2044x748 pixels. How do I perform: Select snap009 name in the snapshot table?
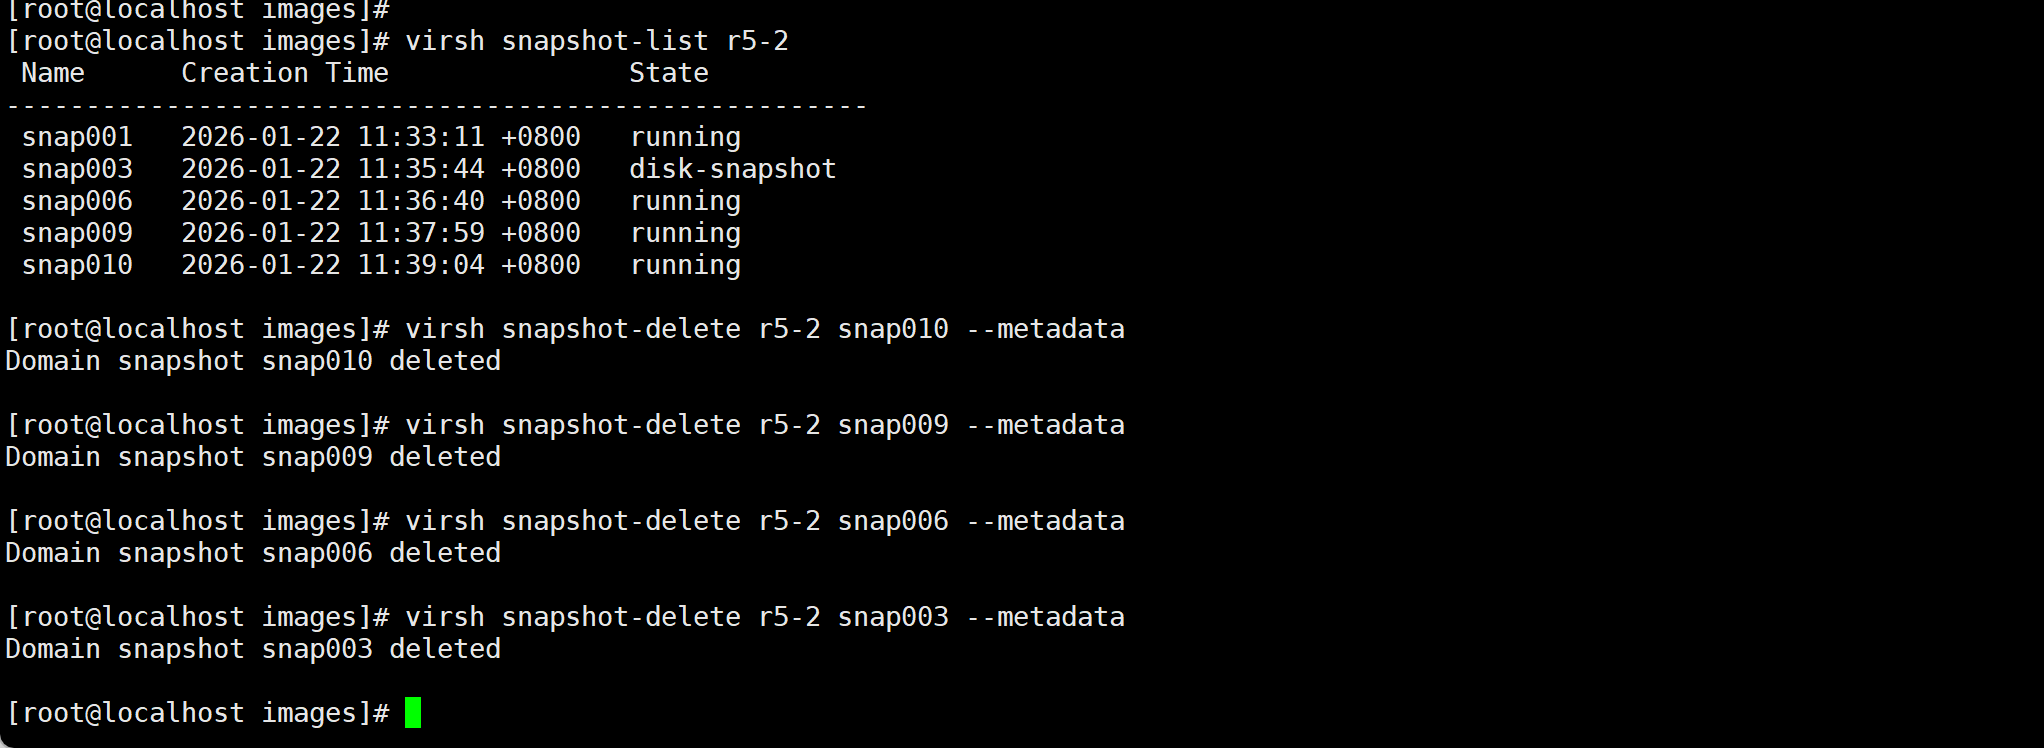click(77, 233)
